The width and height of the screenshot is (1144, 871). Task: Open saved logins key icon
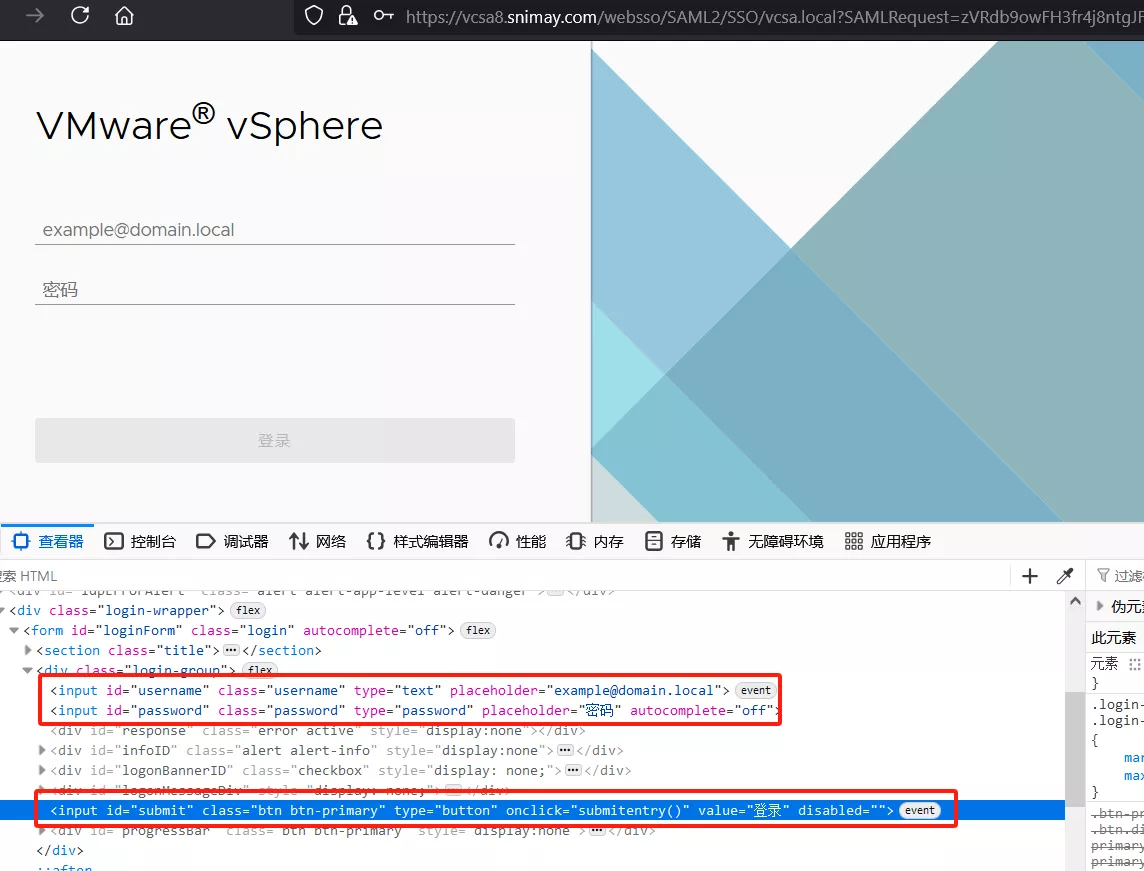(383, 15)
